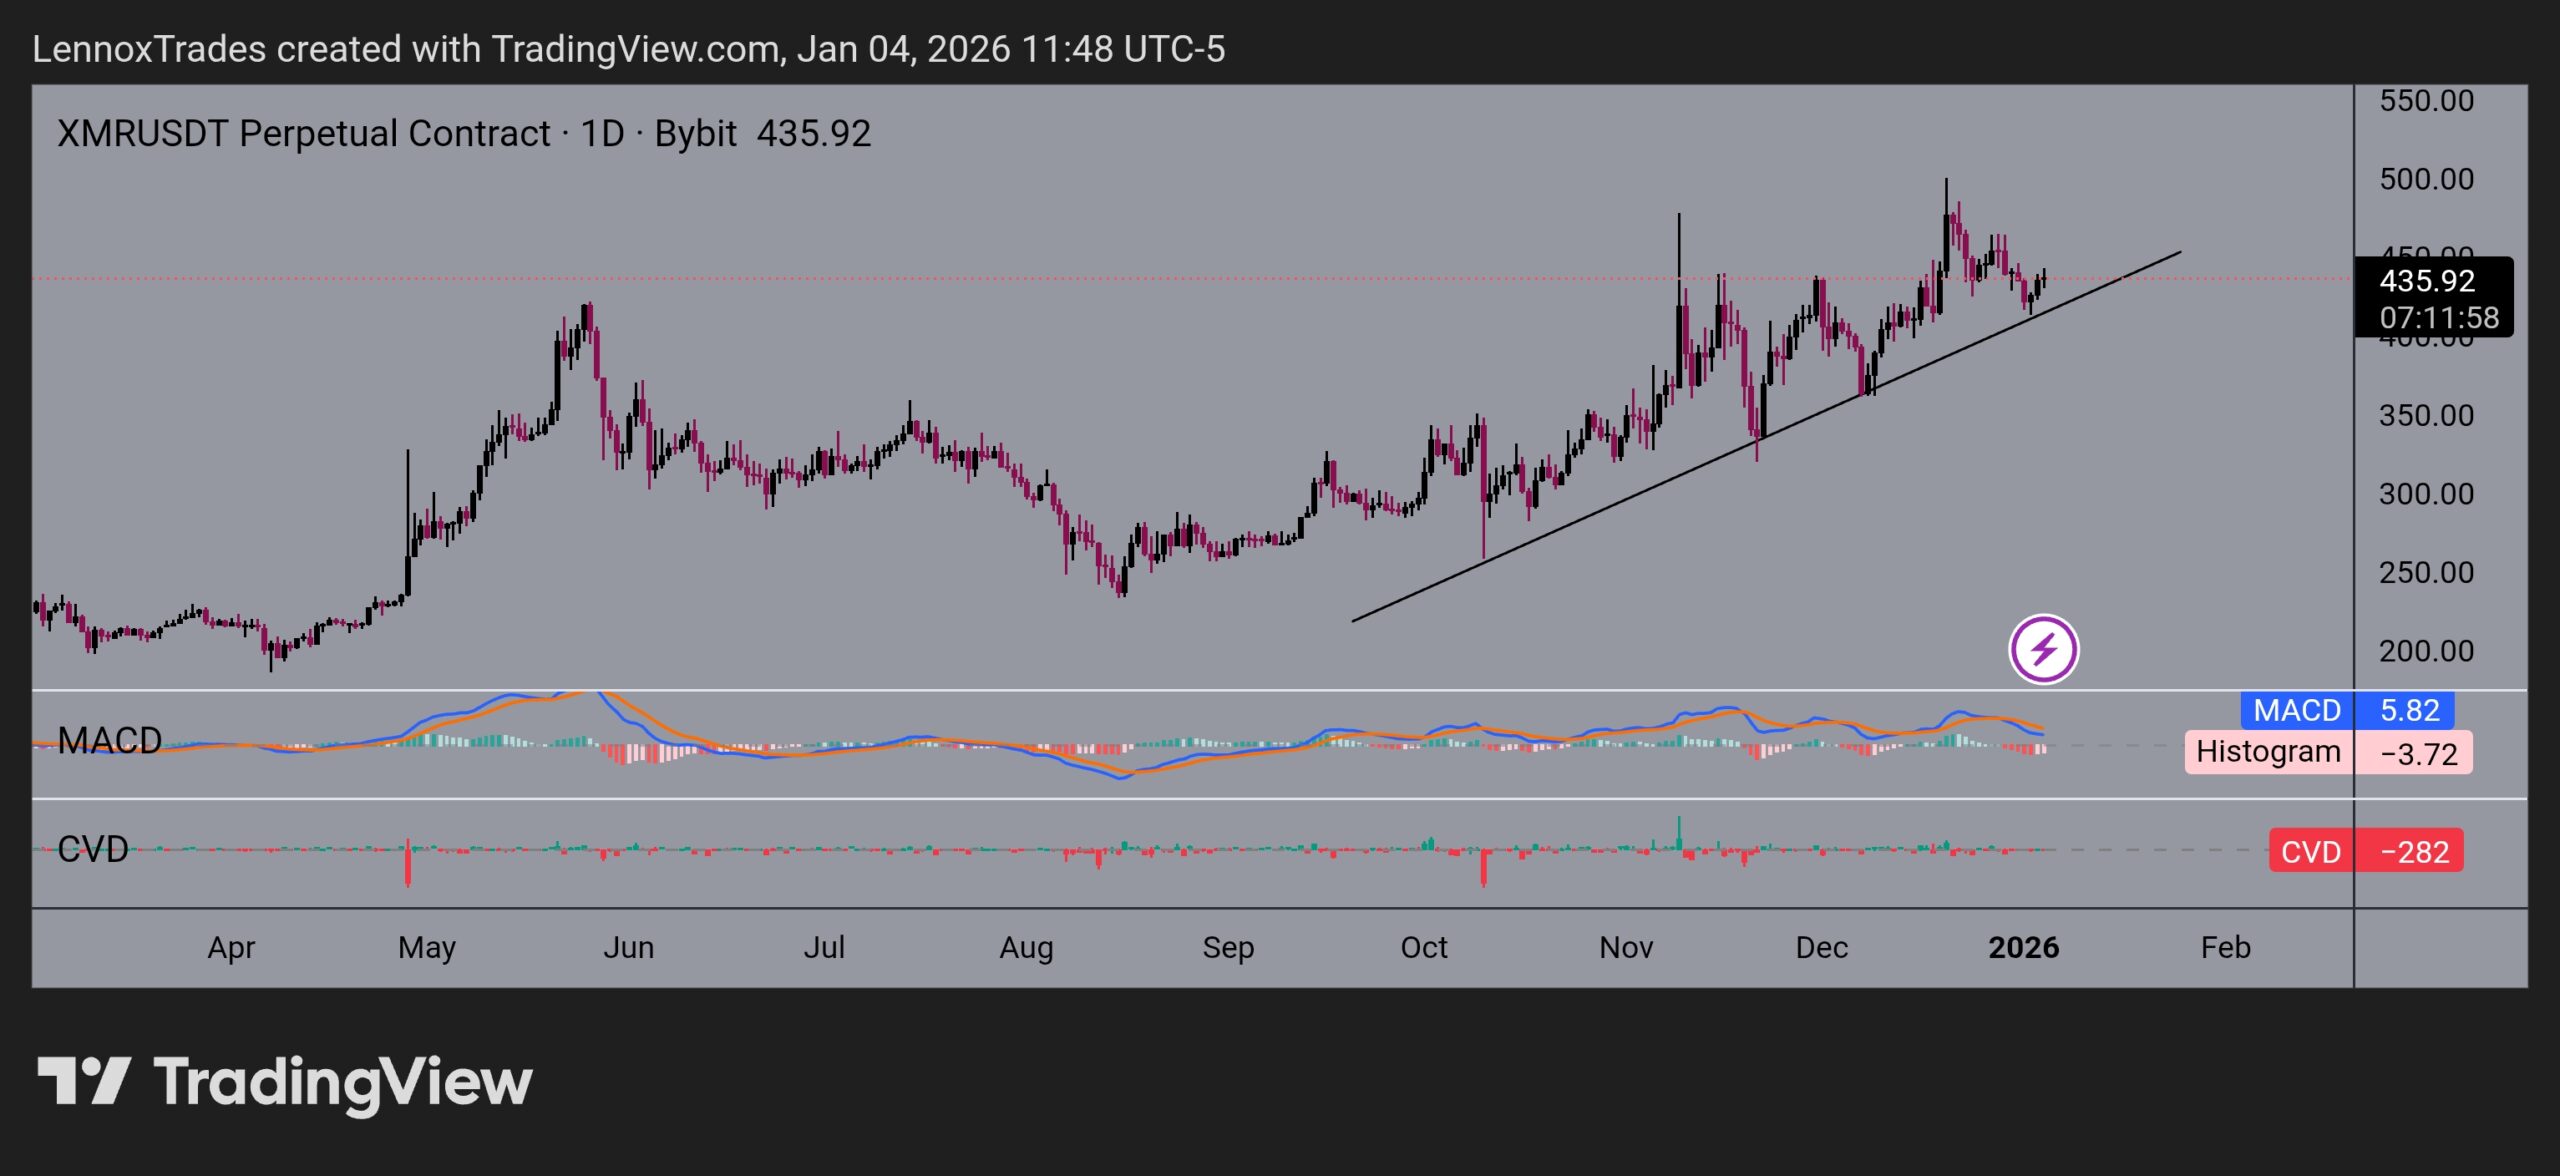The height and width of the screenshot is (1176, 2560).
Task: Click the Jun label on time axis
Action: coord(628,948)
